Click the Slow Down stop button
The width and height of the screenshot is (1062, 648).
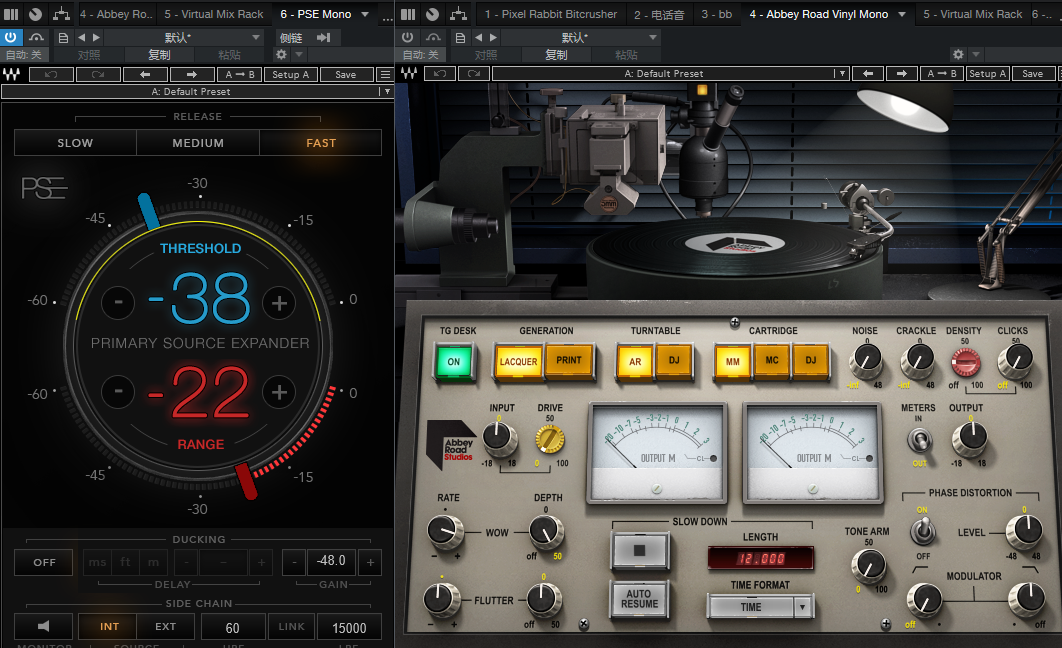click(x=639, y=550)
